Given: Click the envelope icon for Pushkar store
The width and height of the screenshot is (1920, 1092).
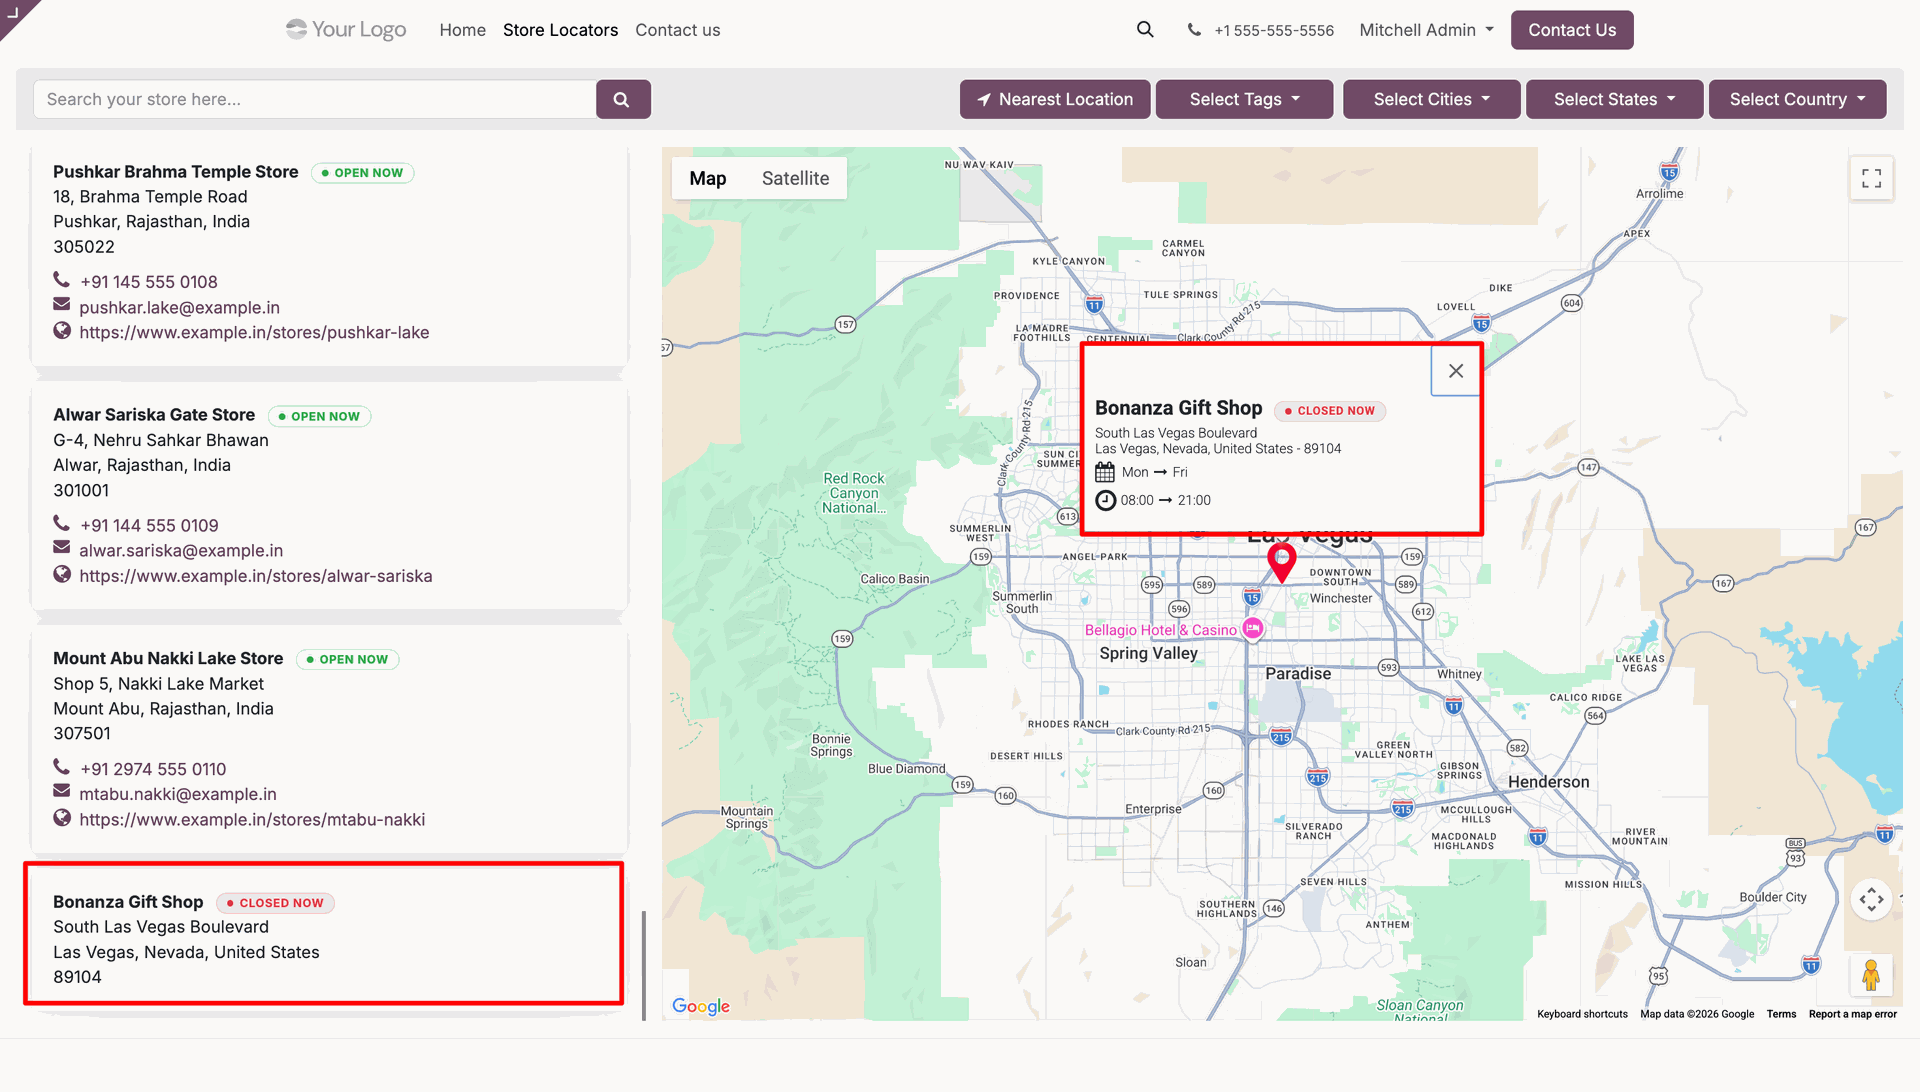Looking at the screenshot, I should click(x=62, y=305).
